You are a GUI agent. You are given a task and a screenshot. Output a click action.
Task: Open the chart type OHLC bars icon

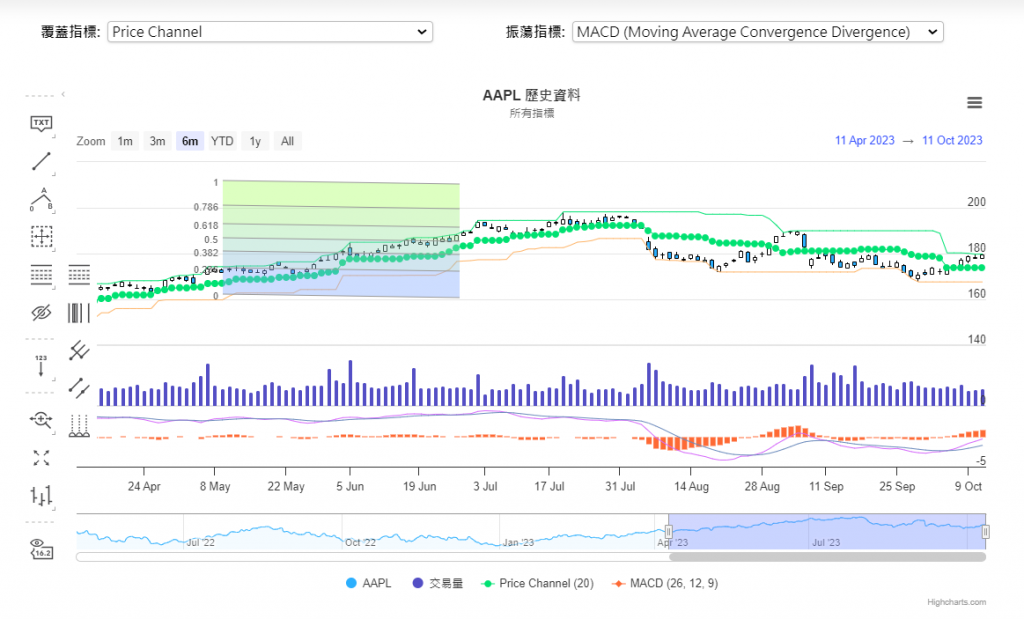(x=41, y=496)
